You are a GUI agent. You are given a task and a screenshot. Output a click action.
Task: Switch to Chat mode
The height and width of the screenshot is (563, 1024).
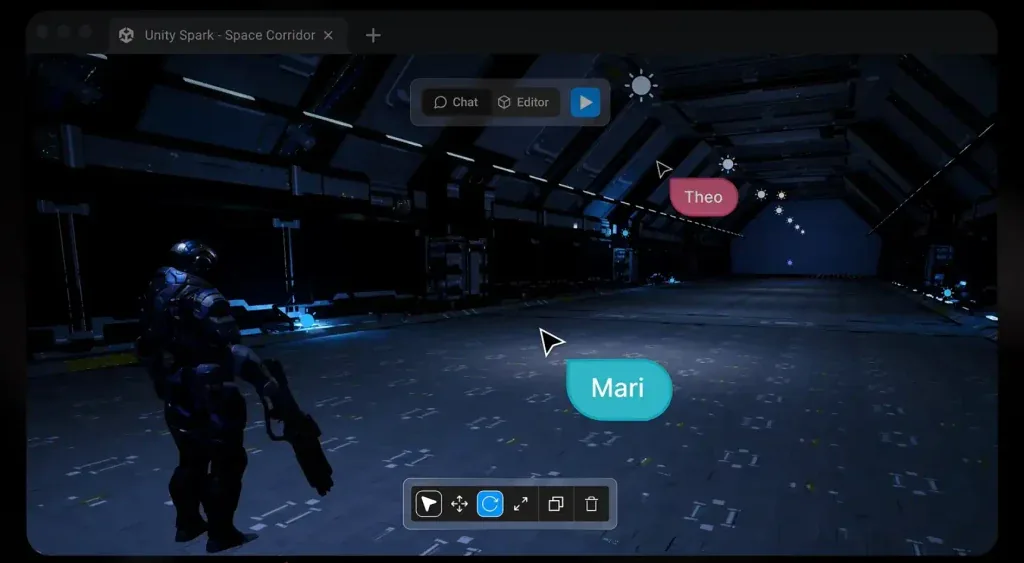point(456,103)
